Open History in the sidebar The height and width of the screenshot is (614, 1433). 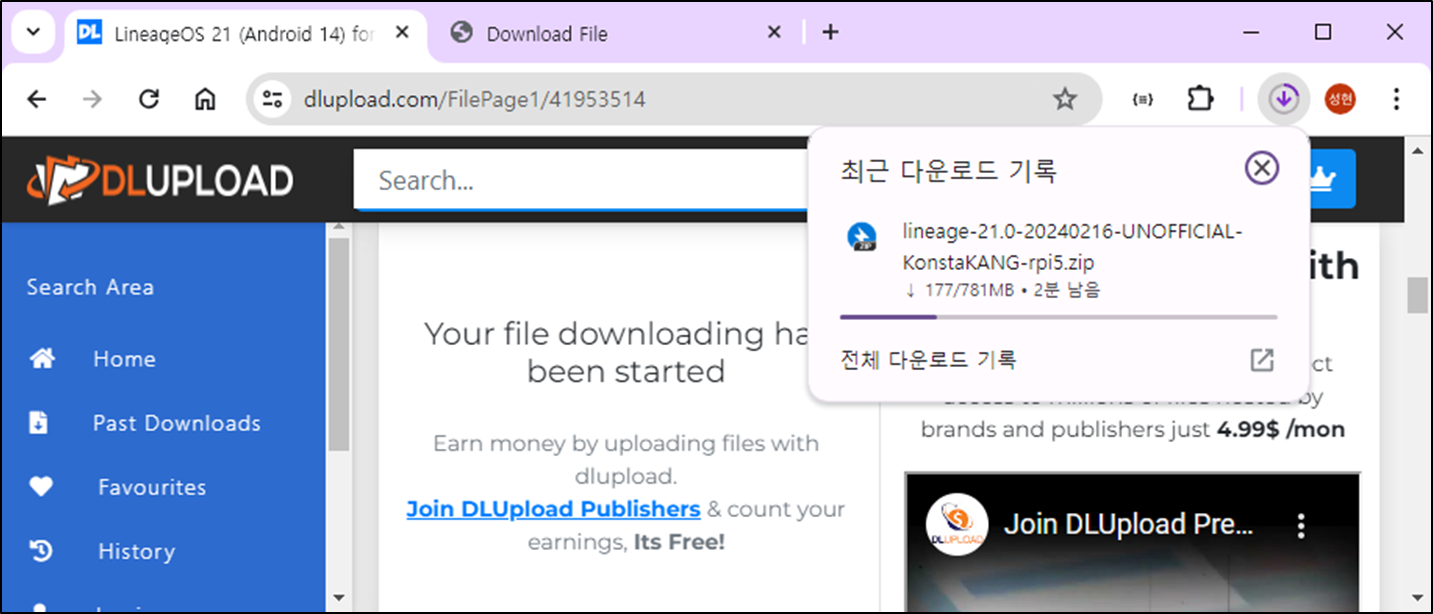click(136, 551)
